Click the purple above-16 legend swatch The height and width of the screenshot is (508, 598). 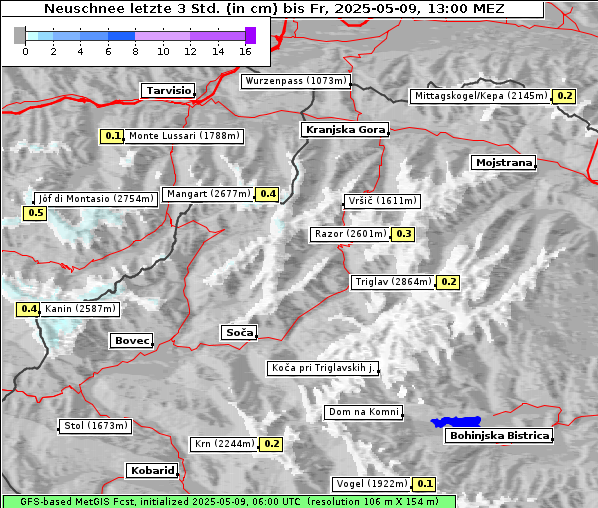(250, 35)
